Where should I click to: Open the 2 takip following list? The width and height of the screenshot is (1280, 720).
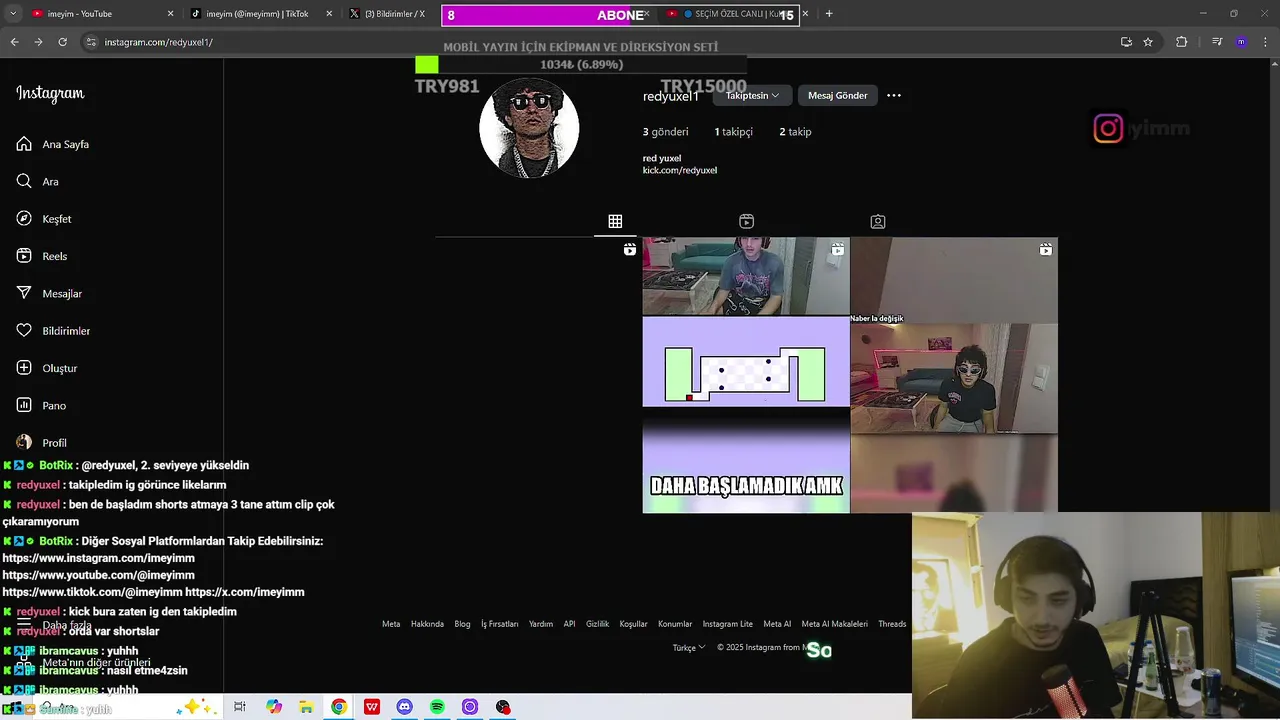pyautogui.click(x=795, y=132)
